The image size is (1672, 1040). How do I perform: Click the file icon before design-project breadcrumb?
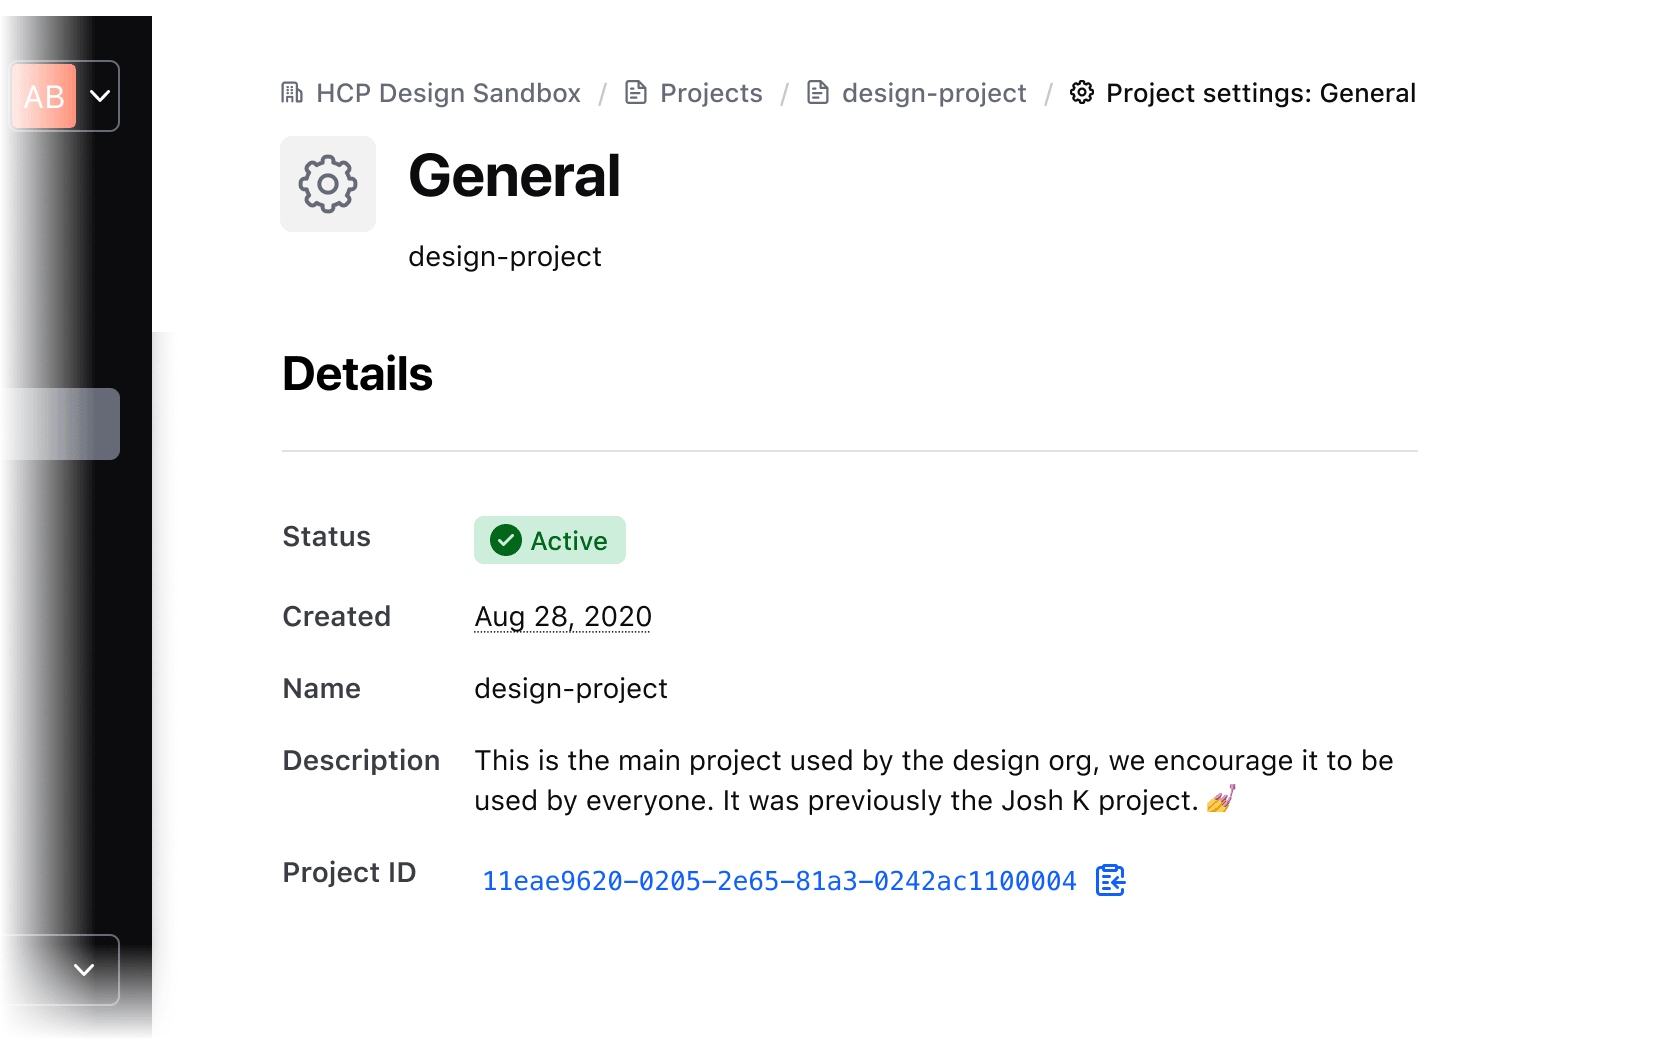[x=817, y=92]
